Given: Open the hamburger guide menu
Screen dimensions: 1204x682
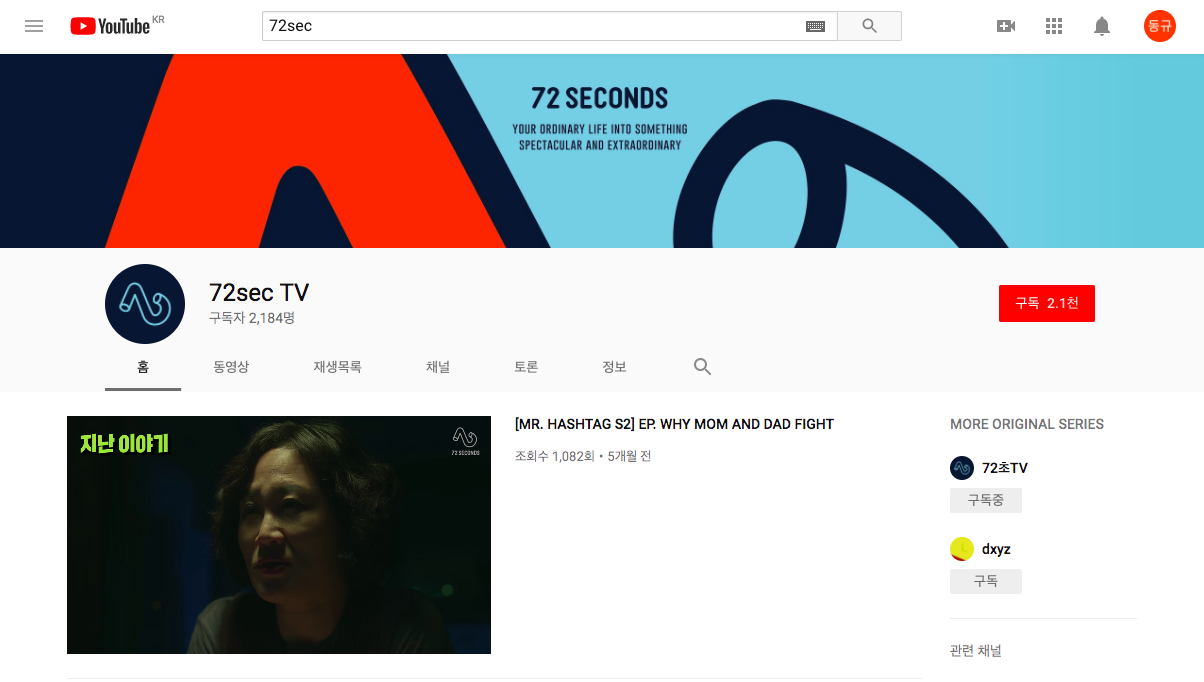Looking at the screenshot, I should [34, 26].
